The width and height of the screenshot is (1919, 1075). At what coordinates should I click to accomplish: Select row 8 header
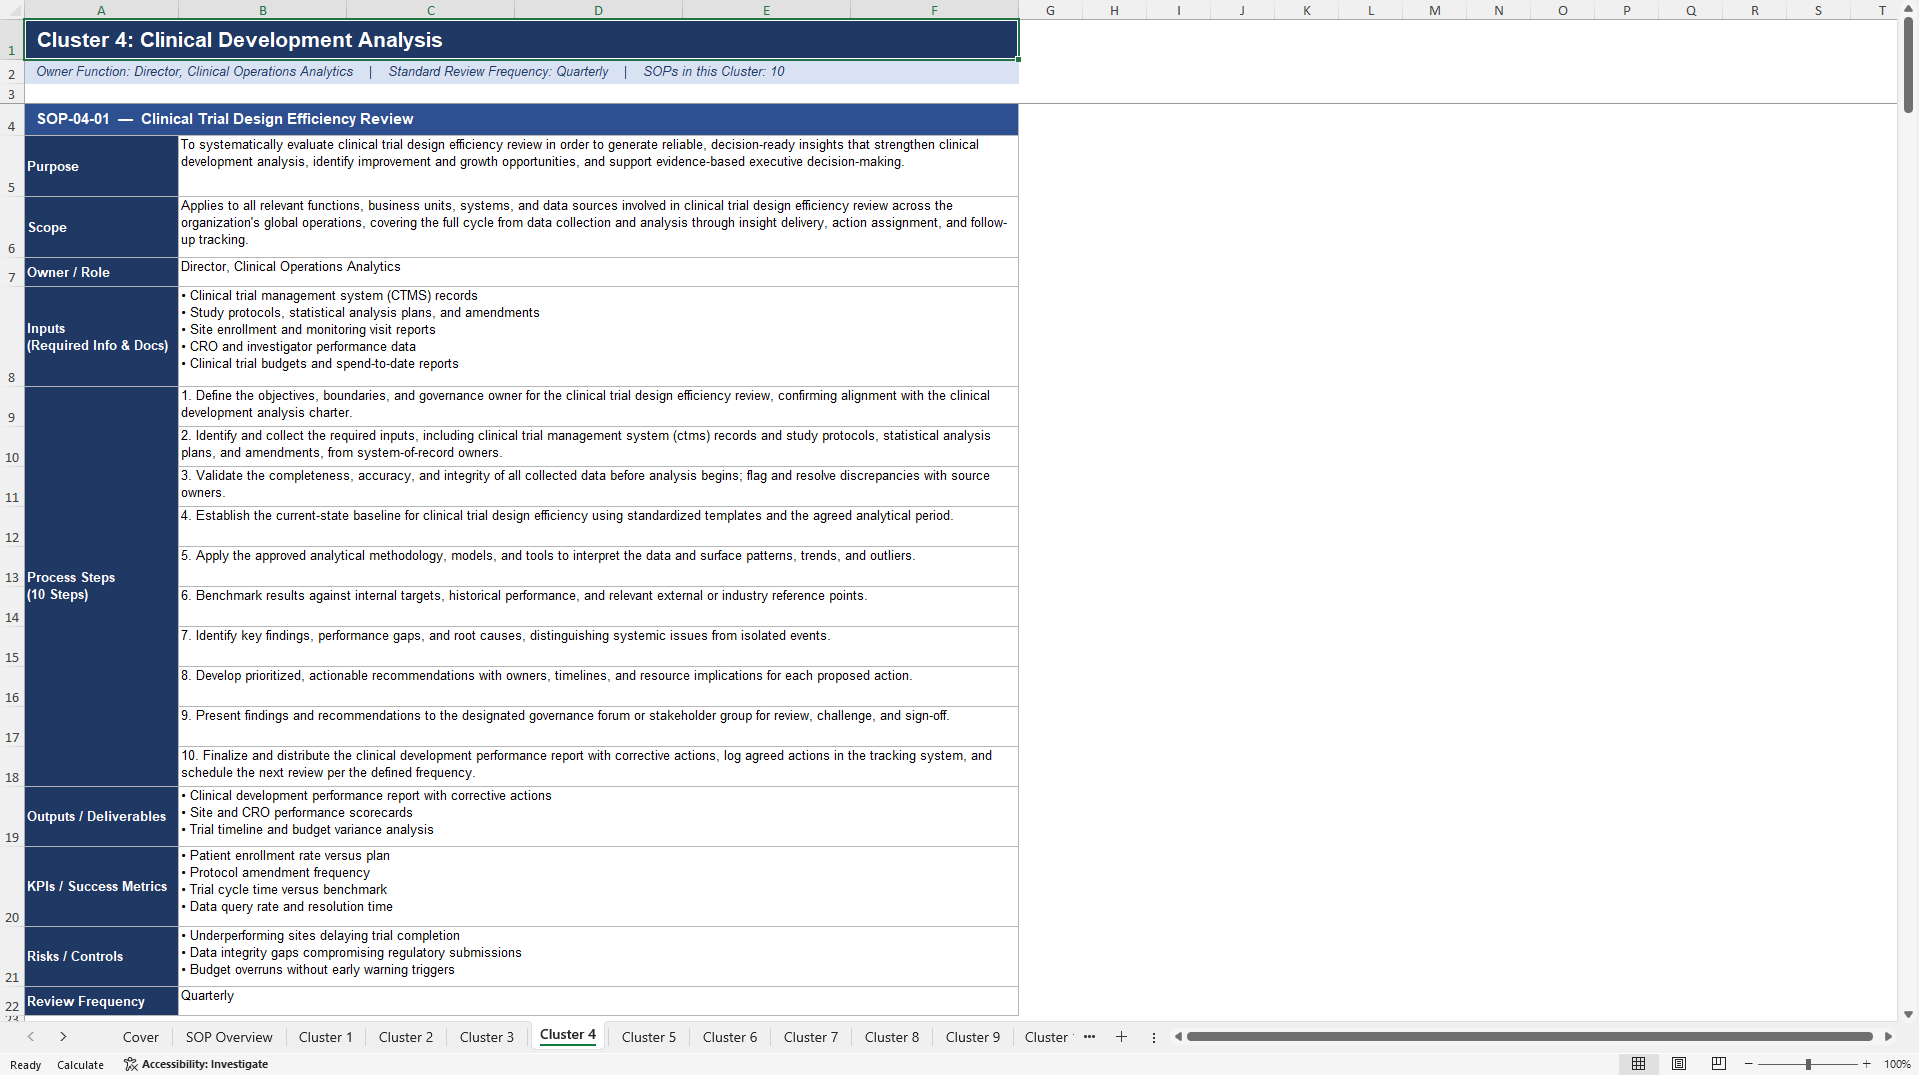point(12,337)
